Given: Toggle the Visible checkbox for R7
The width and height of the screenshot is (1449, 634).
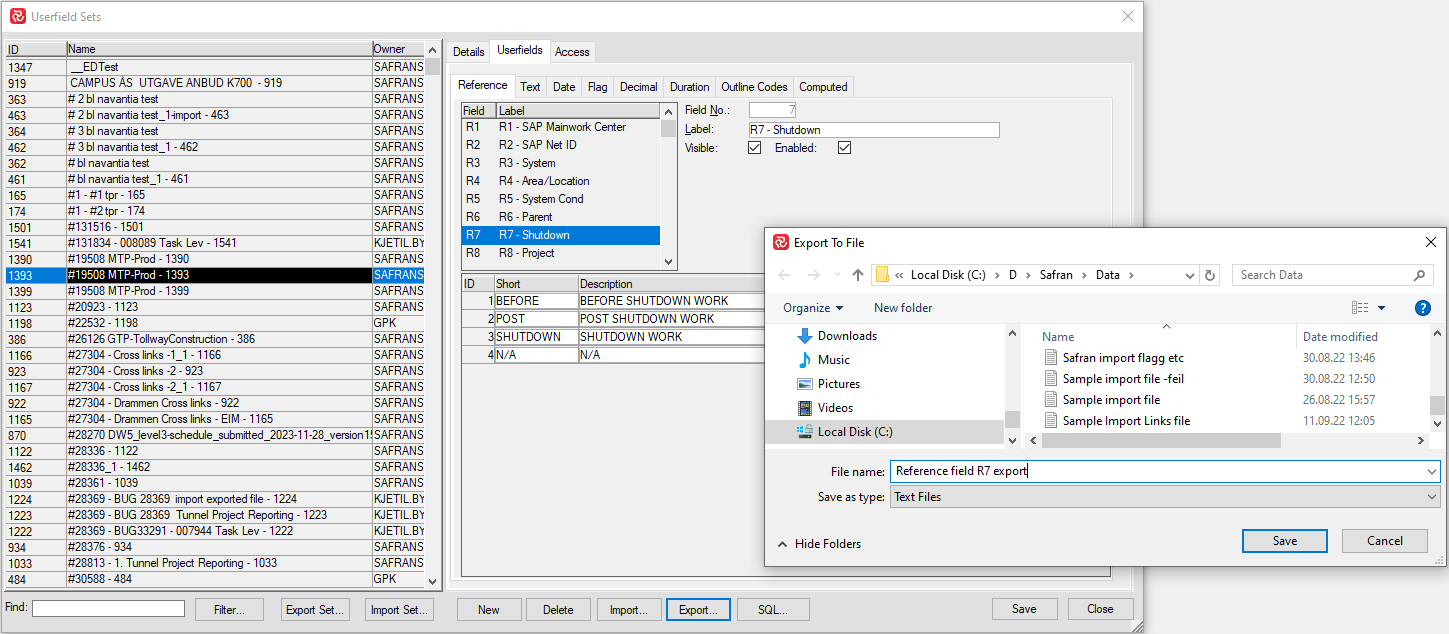Looking at the screenshot, I should 755,148.
